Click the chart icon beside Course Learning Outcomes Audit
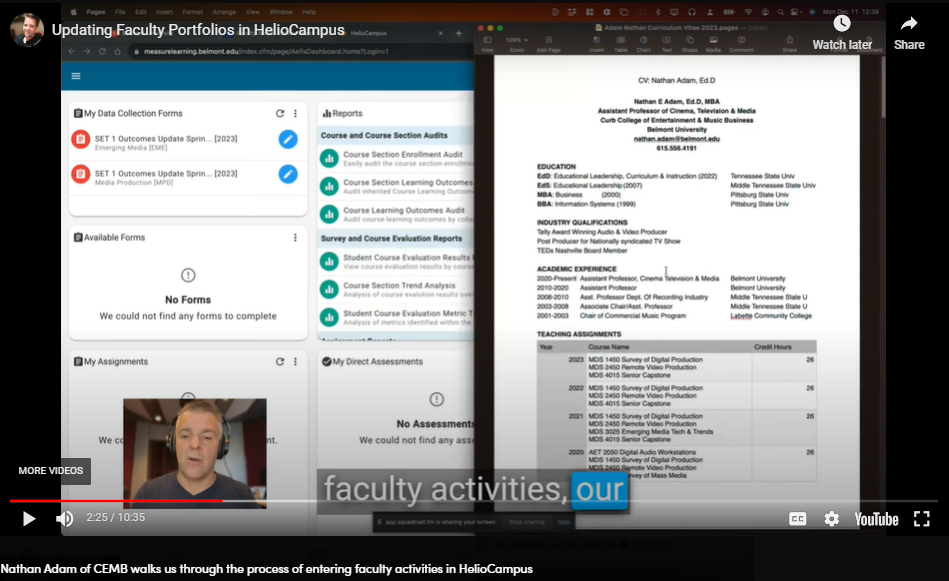 click(329, 214)
